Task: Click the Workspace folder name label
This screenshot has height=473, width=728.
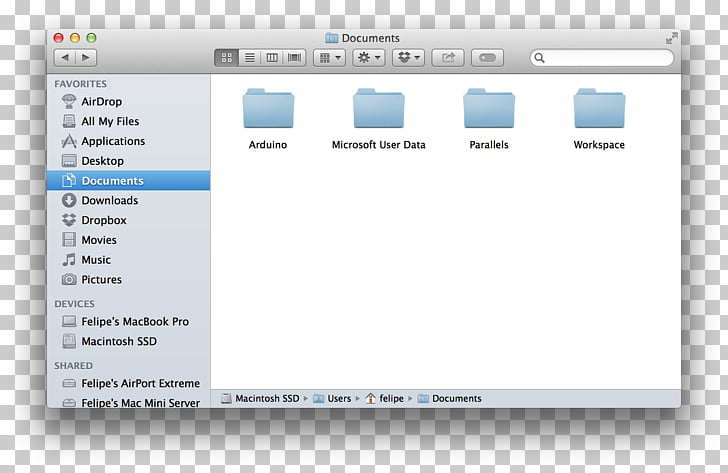Action: (x=599, y=145)
